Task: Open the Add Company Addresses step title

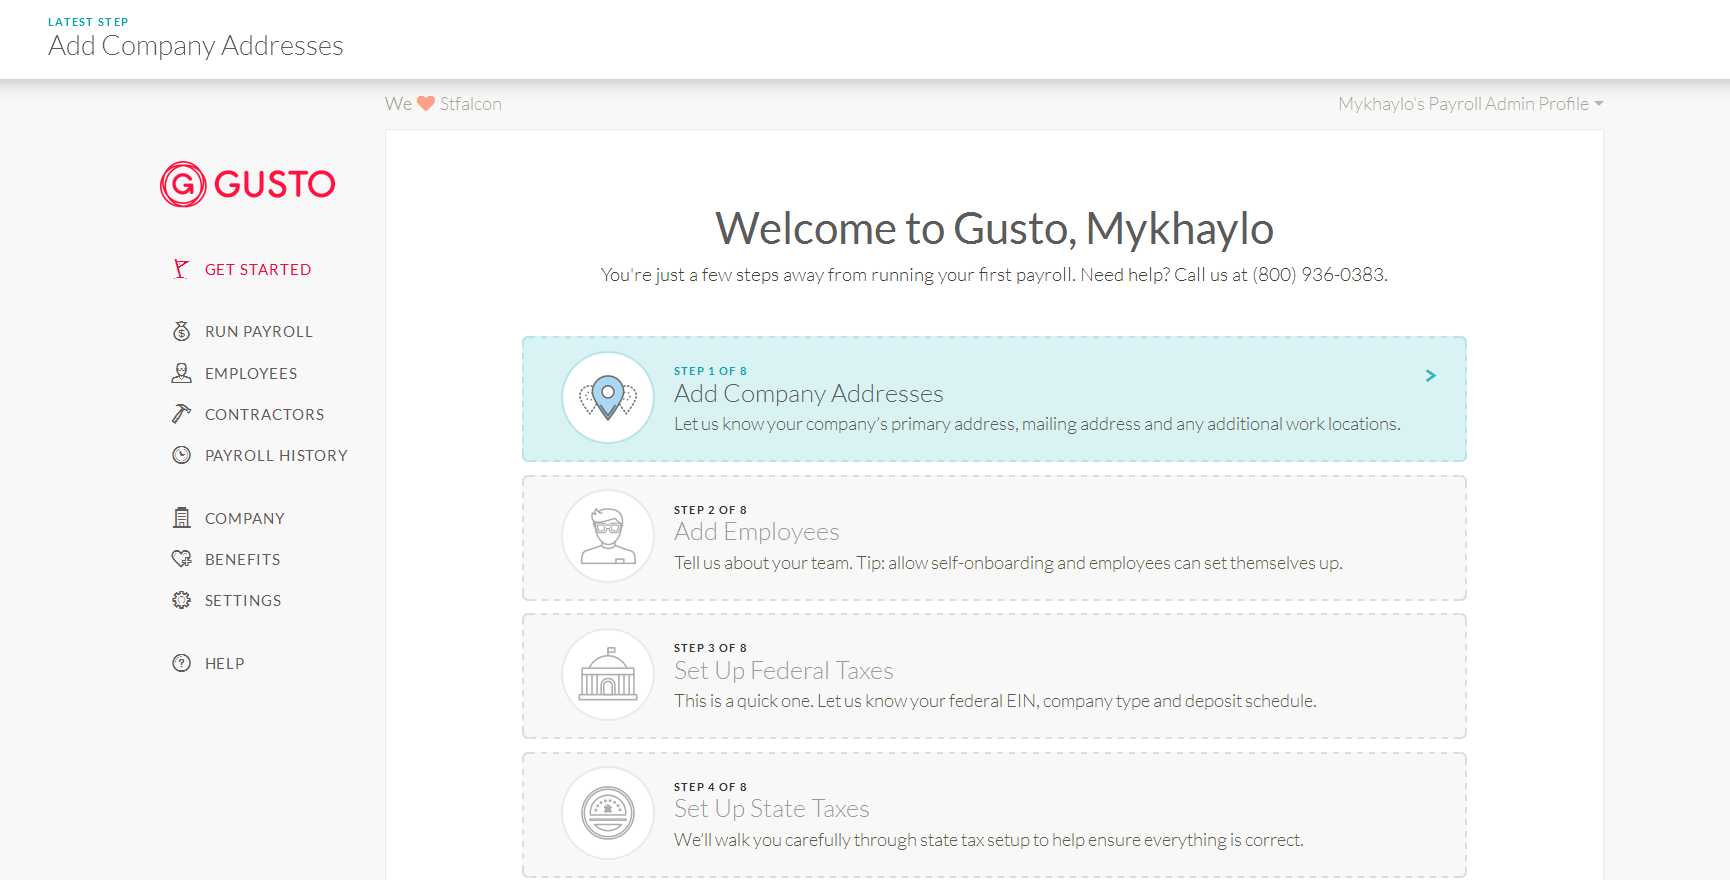Action: (808, 394)
